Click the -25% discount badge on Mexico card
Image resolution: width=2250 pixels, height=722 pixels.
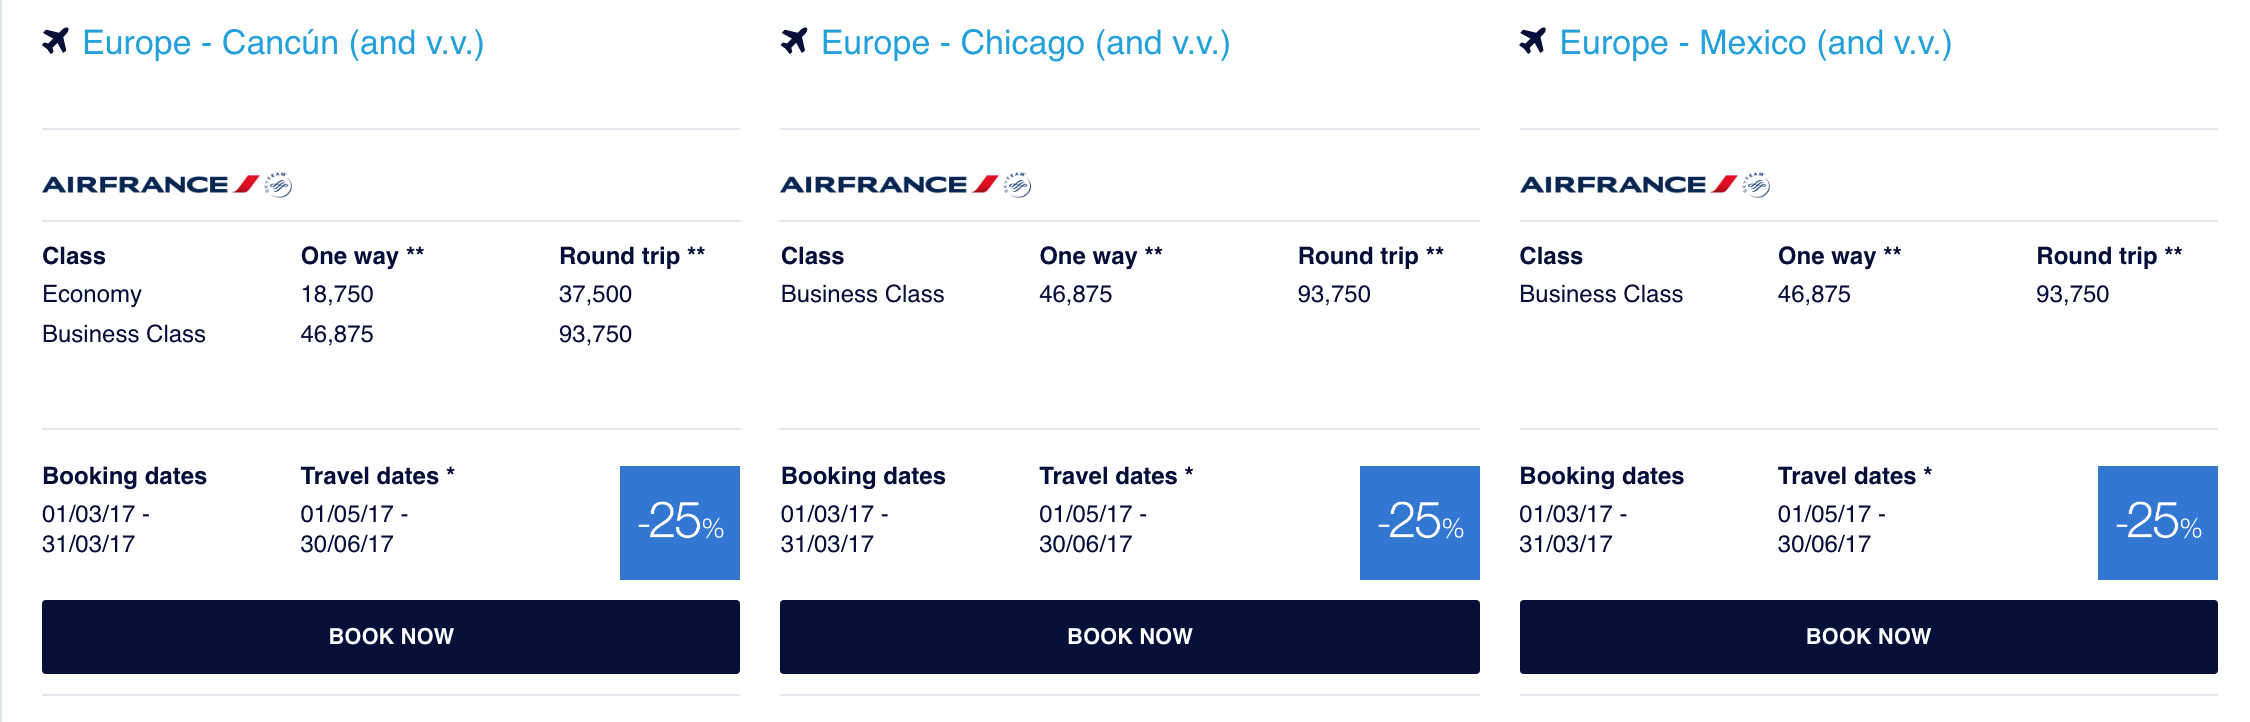(2158, 523)
